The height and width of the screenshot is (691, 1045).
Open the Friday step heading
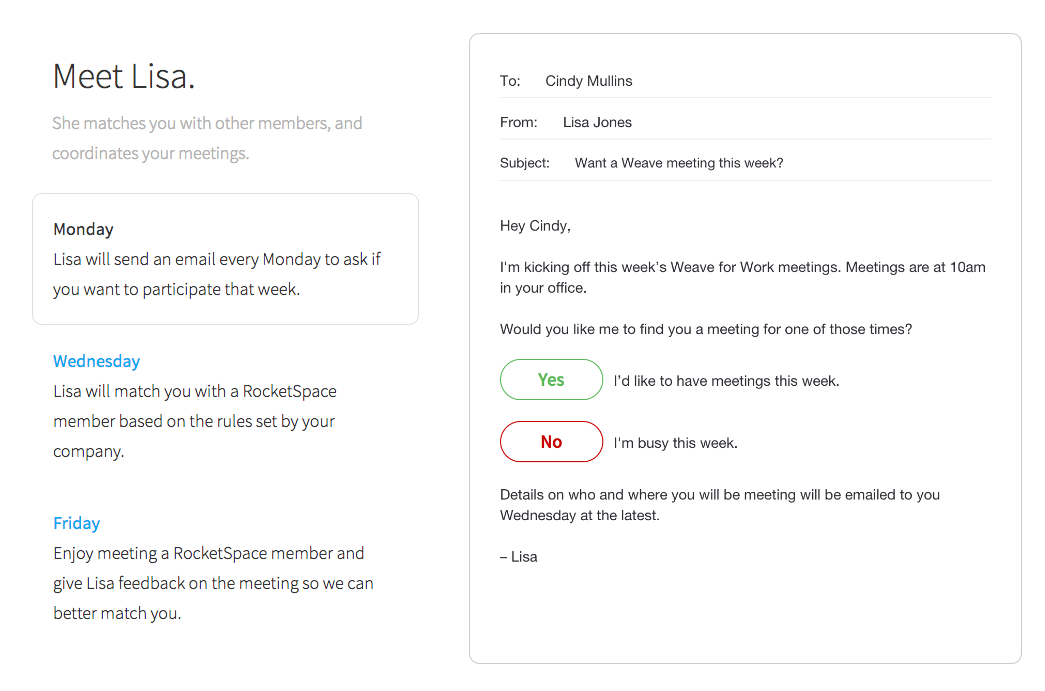pos(77,523)
